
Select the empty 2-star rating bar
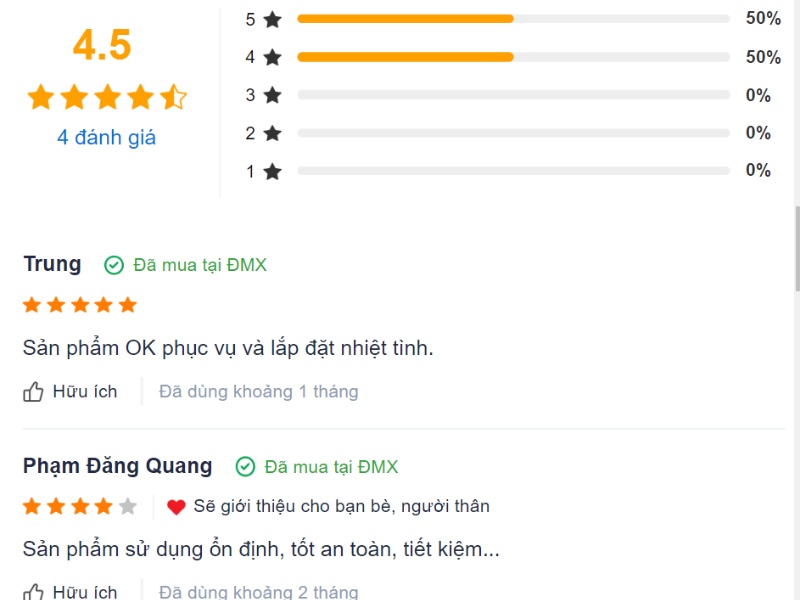(513, 133)
